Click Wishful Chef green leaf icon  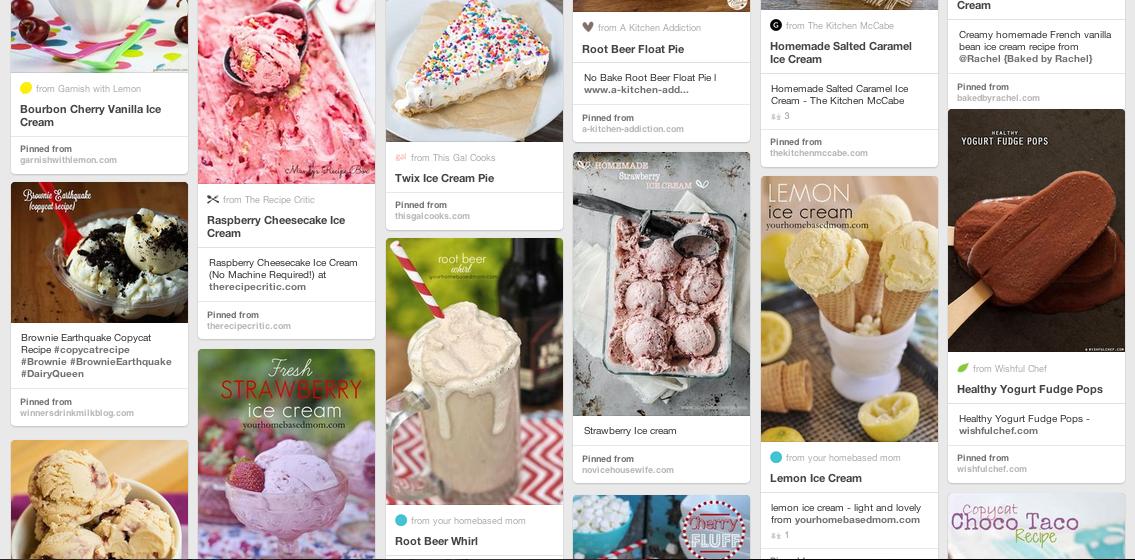coord(963,368)
